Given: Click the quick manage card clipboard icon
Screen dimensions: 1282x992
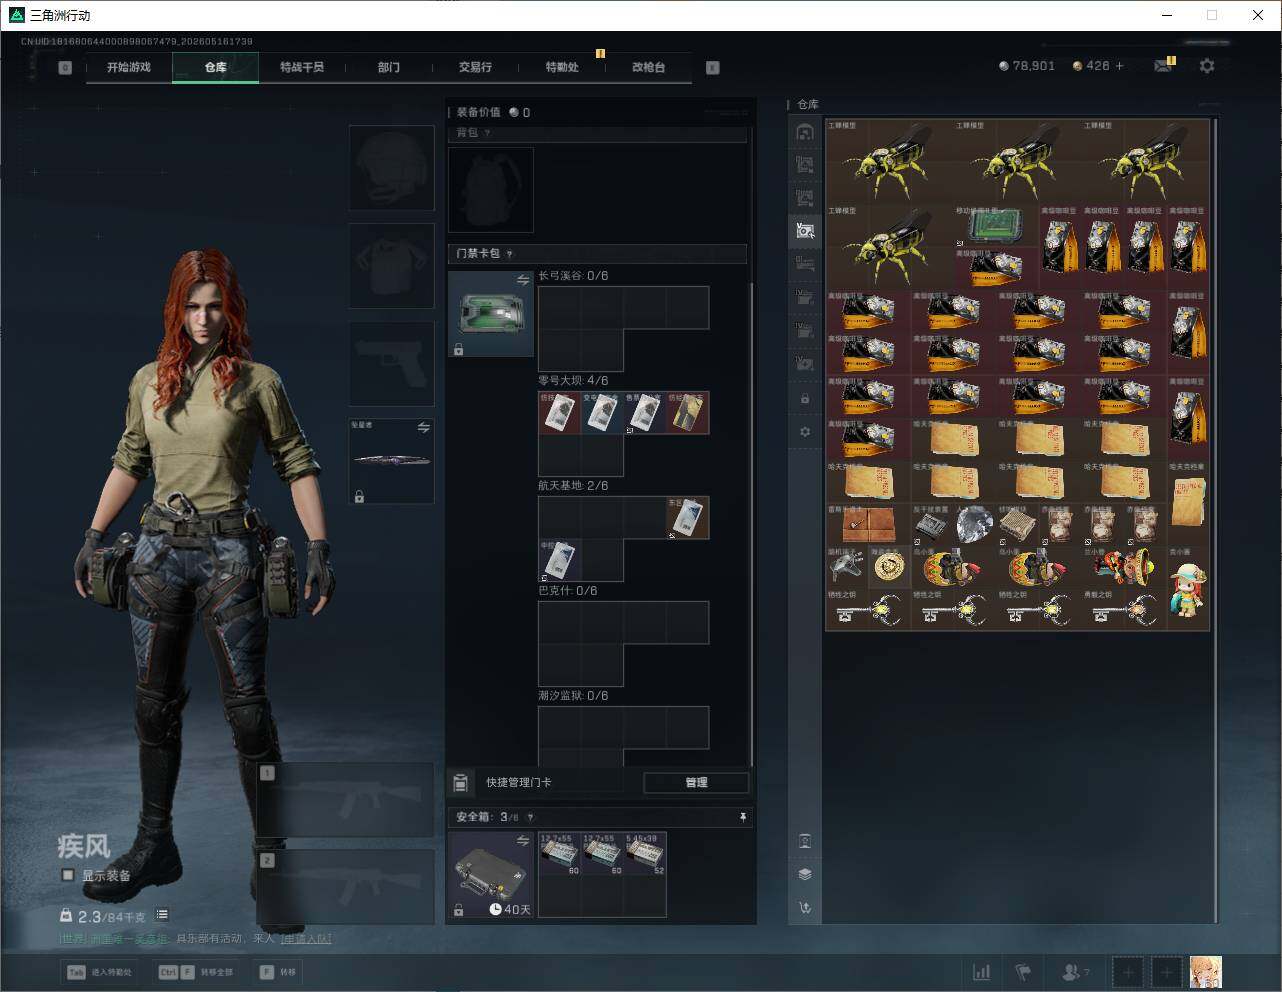Looking at the screenshot, I should click(461, 782).
